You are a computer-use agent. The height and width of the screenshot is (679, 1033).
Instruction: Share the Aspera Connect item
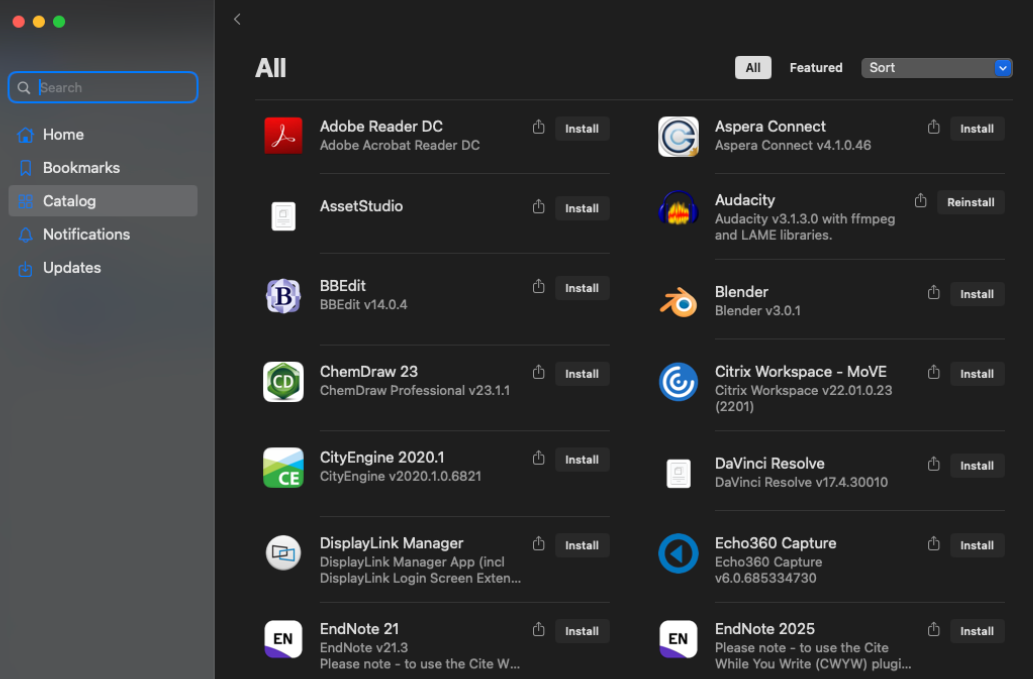point(934,127)
